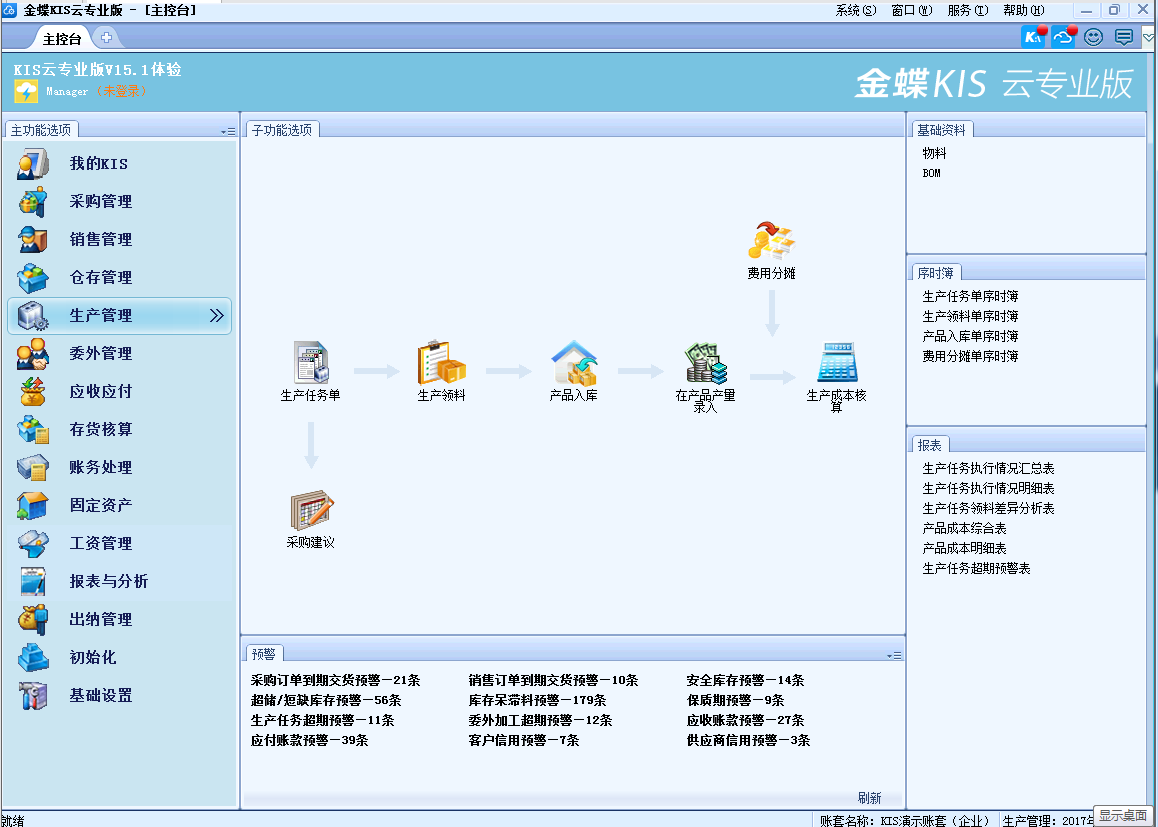Select the 固定资产 module icon
This screenshot has width=1158, height=827.
pos(33,506)
